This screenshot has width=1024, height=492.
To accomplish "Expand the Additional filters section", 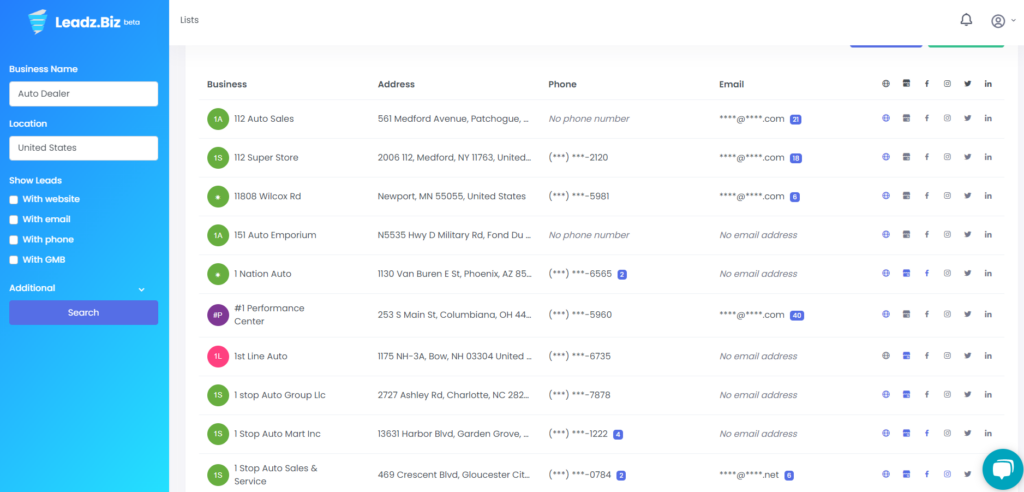I will 77,288.
